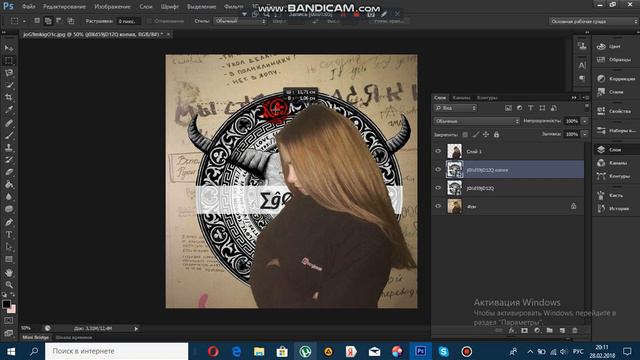Toggle lock position icon
640x360 pixels.
pyautogui.click(x=486, y=134)
